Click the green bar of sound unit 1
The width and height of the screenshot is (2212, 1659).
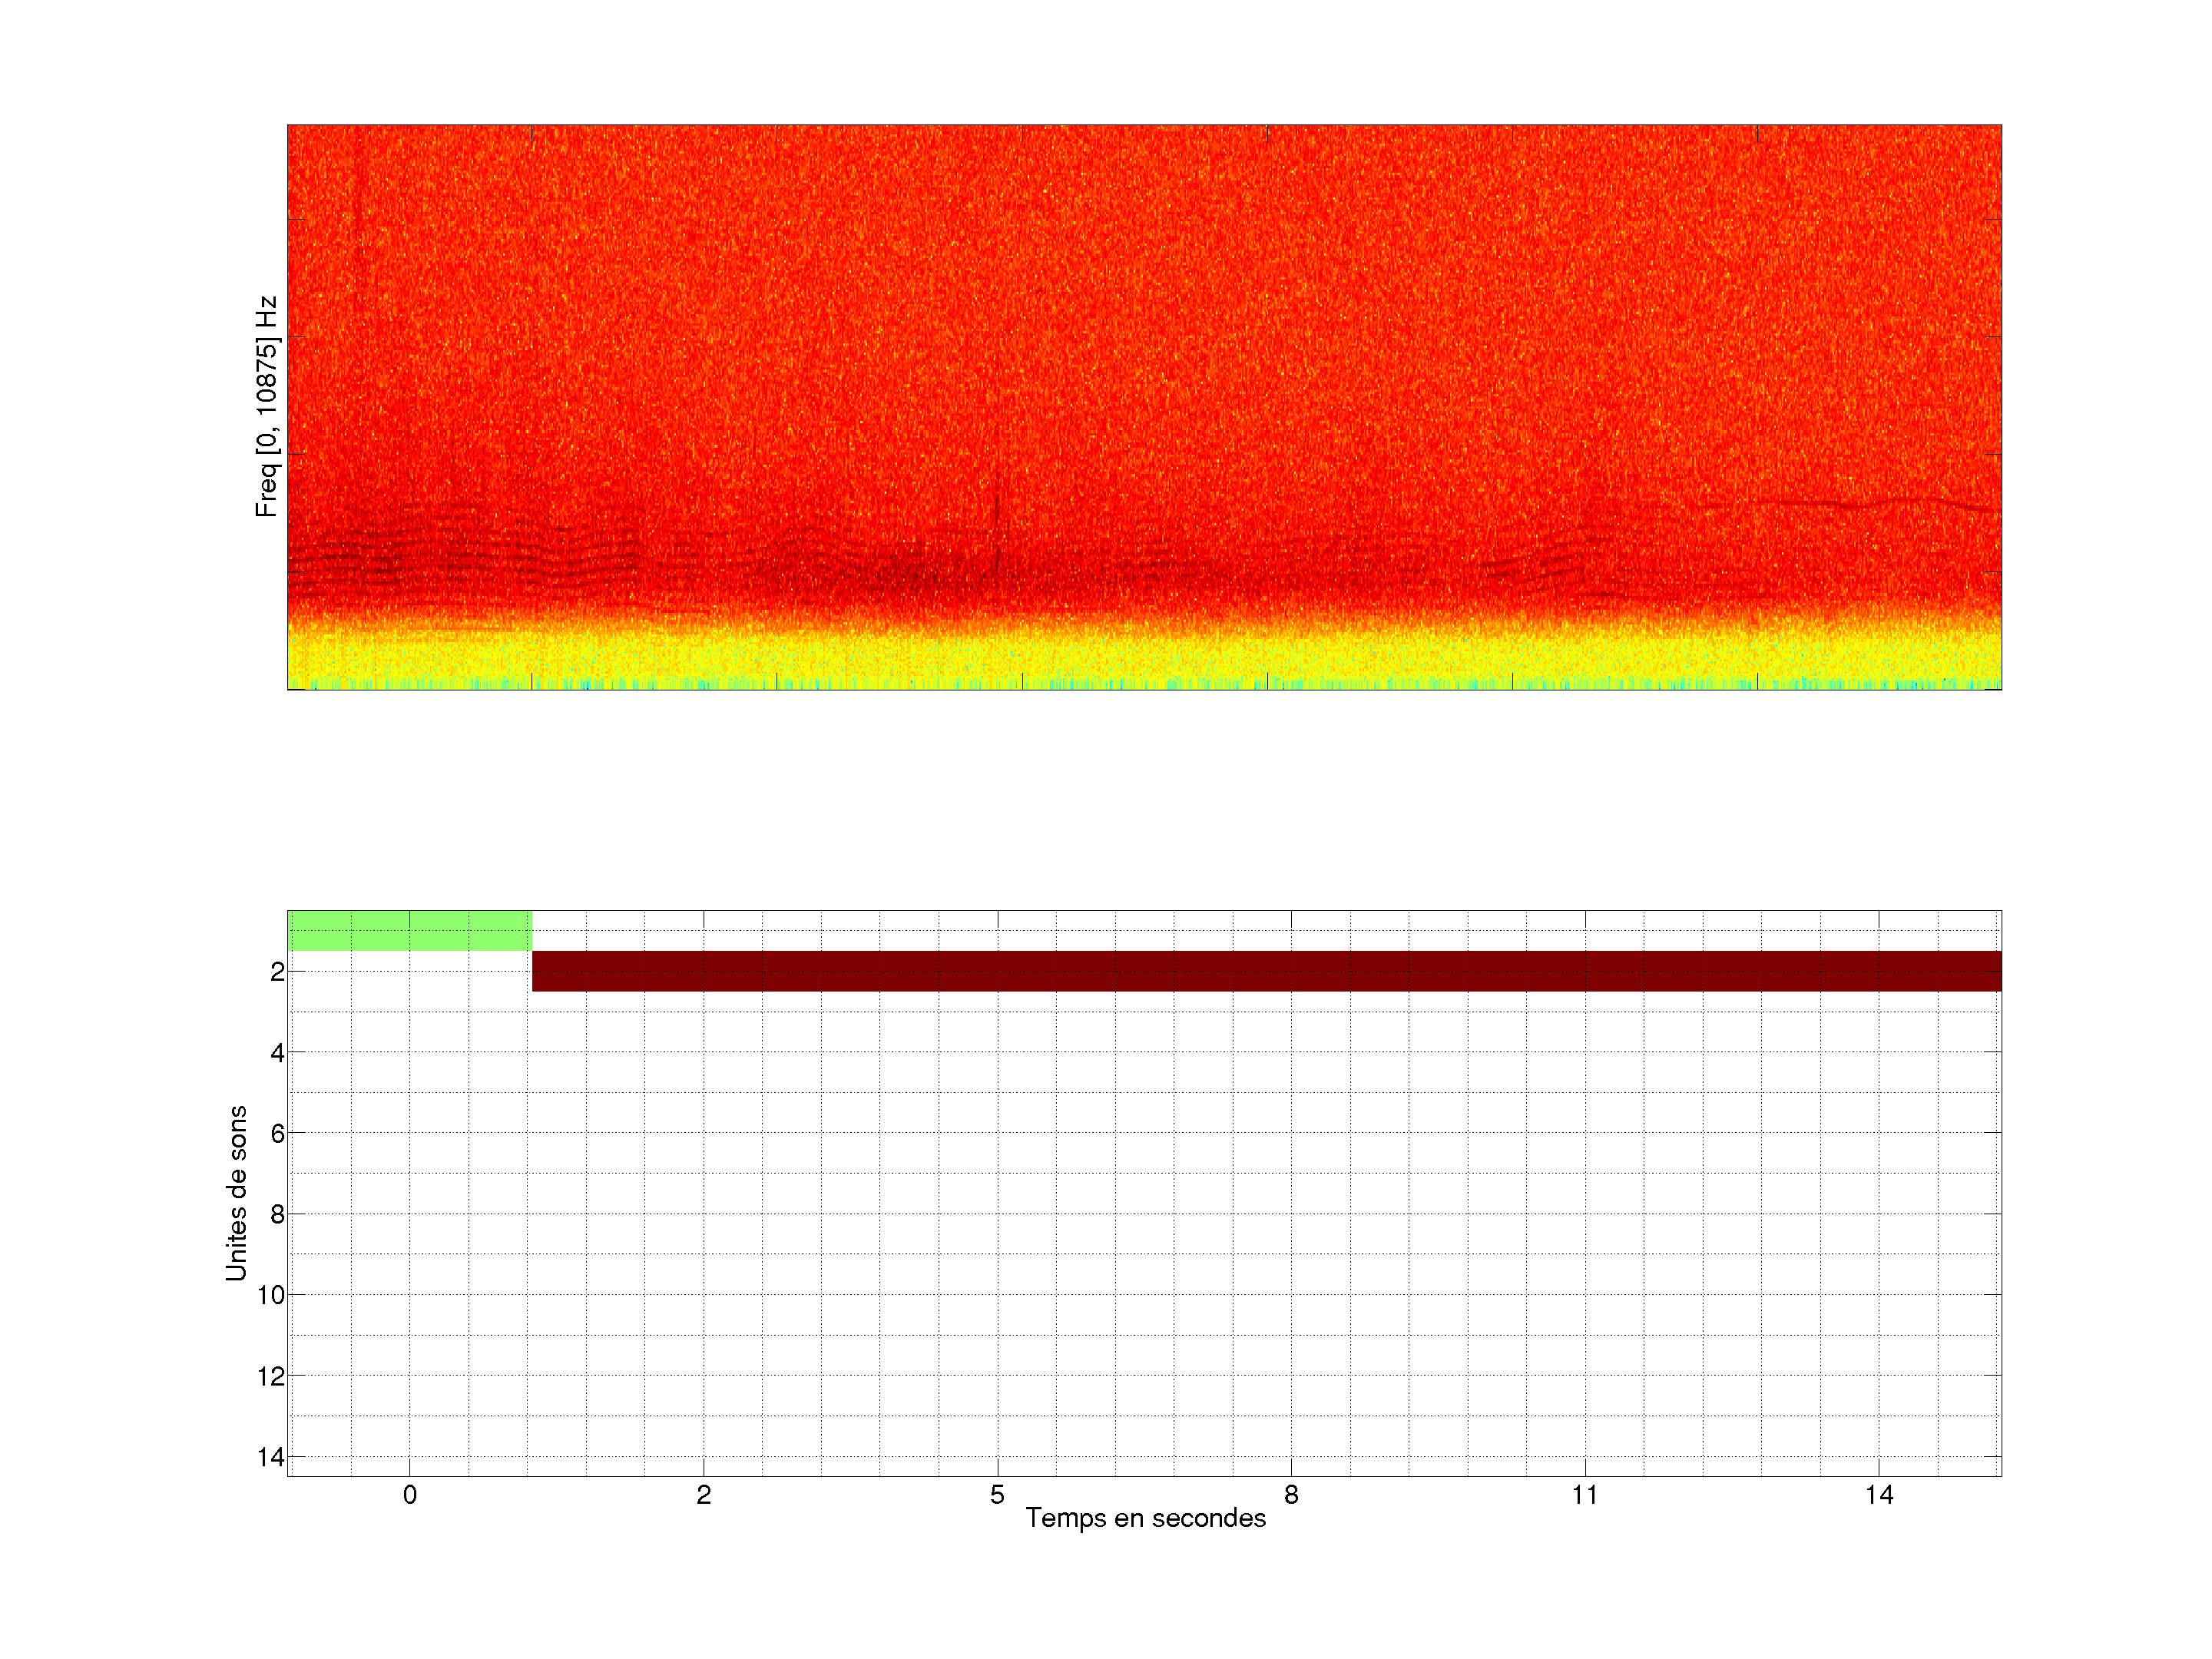click(409, 930)
